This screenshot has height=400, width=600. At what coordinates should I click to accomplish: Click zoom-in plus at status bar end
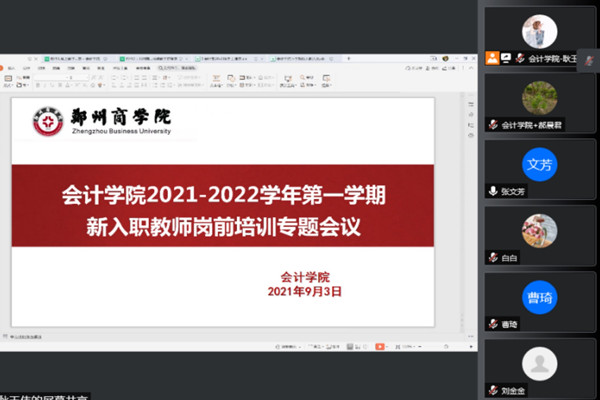(x=471, y=346)
